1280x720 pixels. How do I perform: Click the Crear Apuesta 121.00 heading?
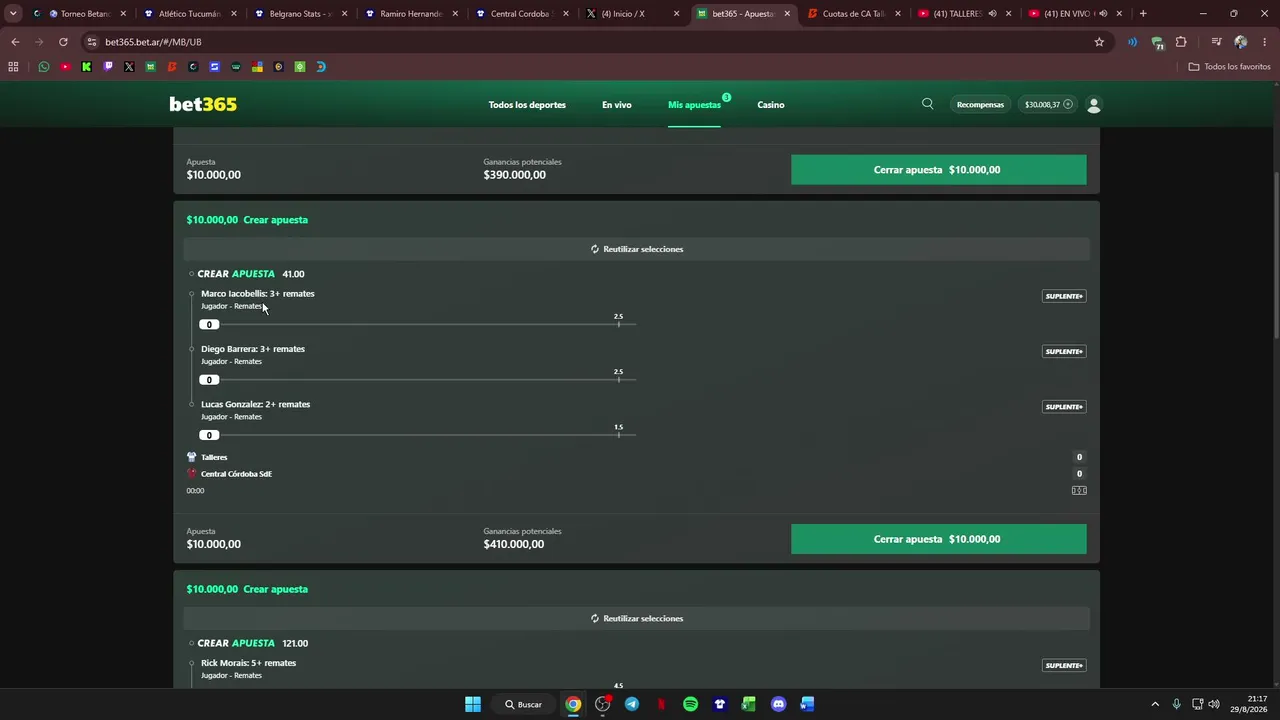coord(253,643)
